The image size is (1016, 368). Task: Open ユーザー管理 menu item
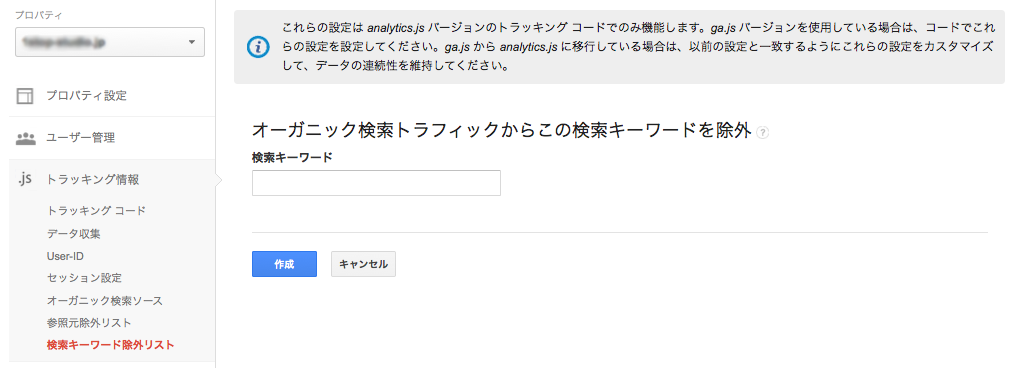tap(80, 138)
